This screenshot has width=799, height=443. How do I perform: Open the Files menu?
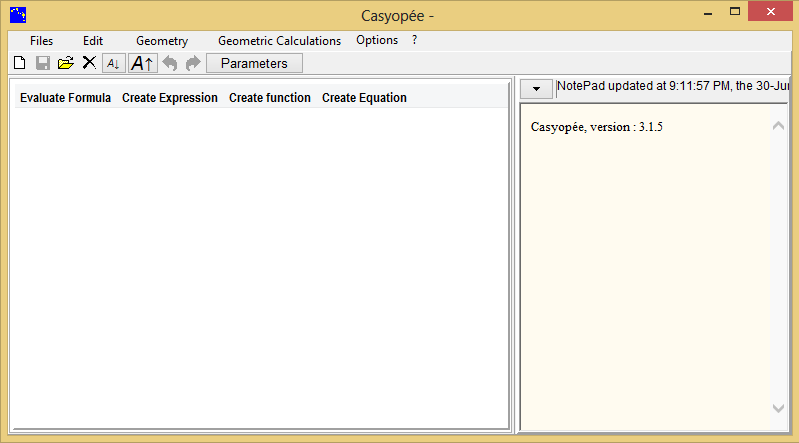[41, 41]
